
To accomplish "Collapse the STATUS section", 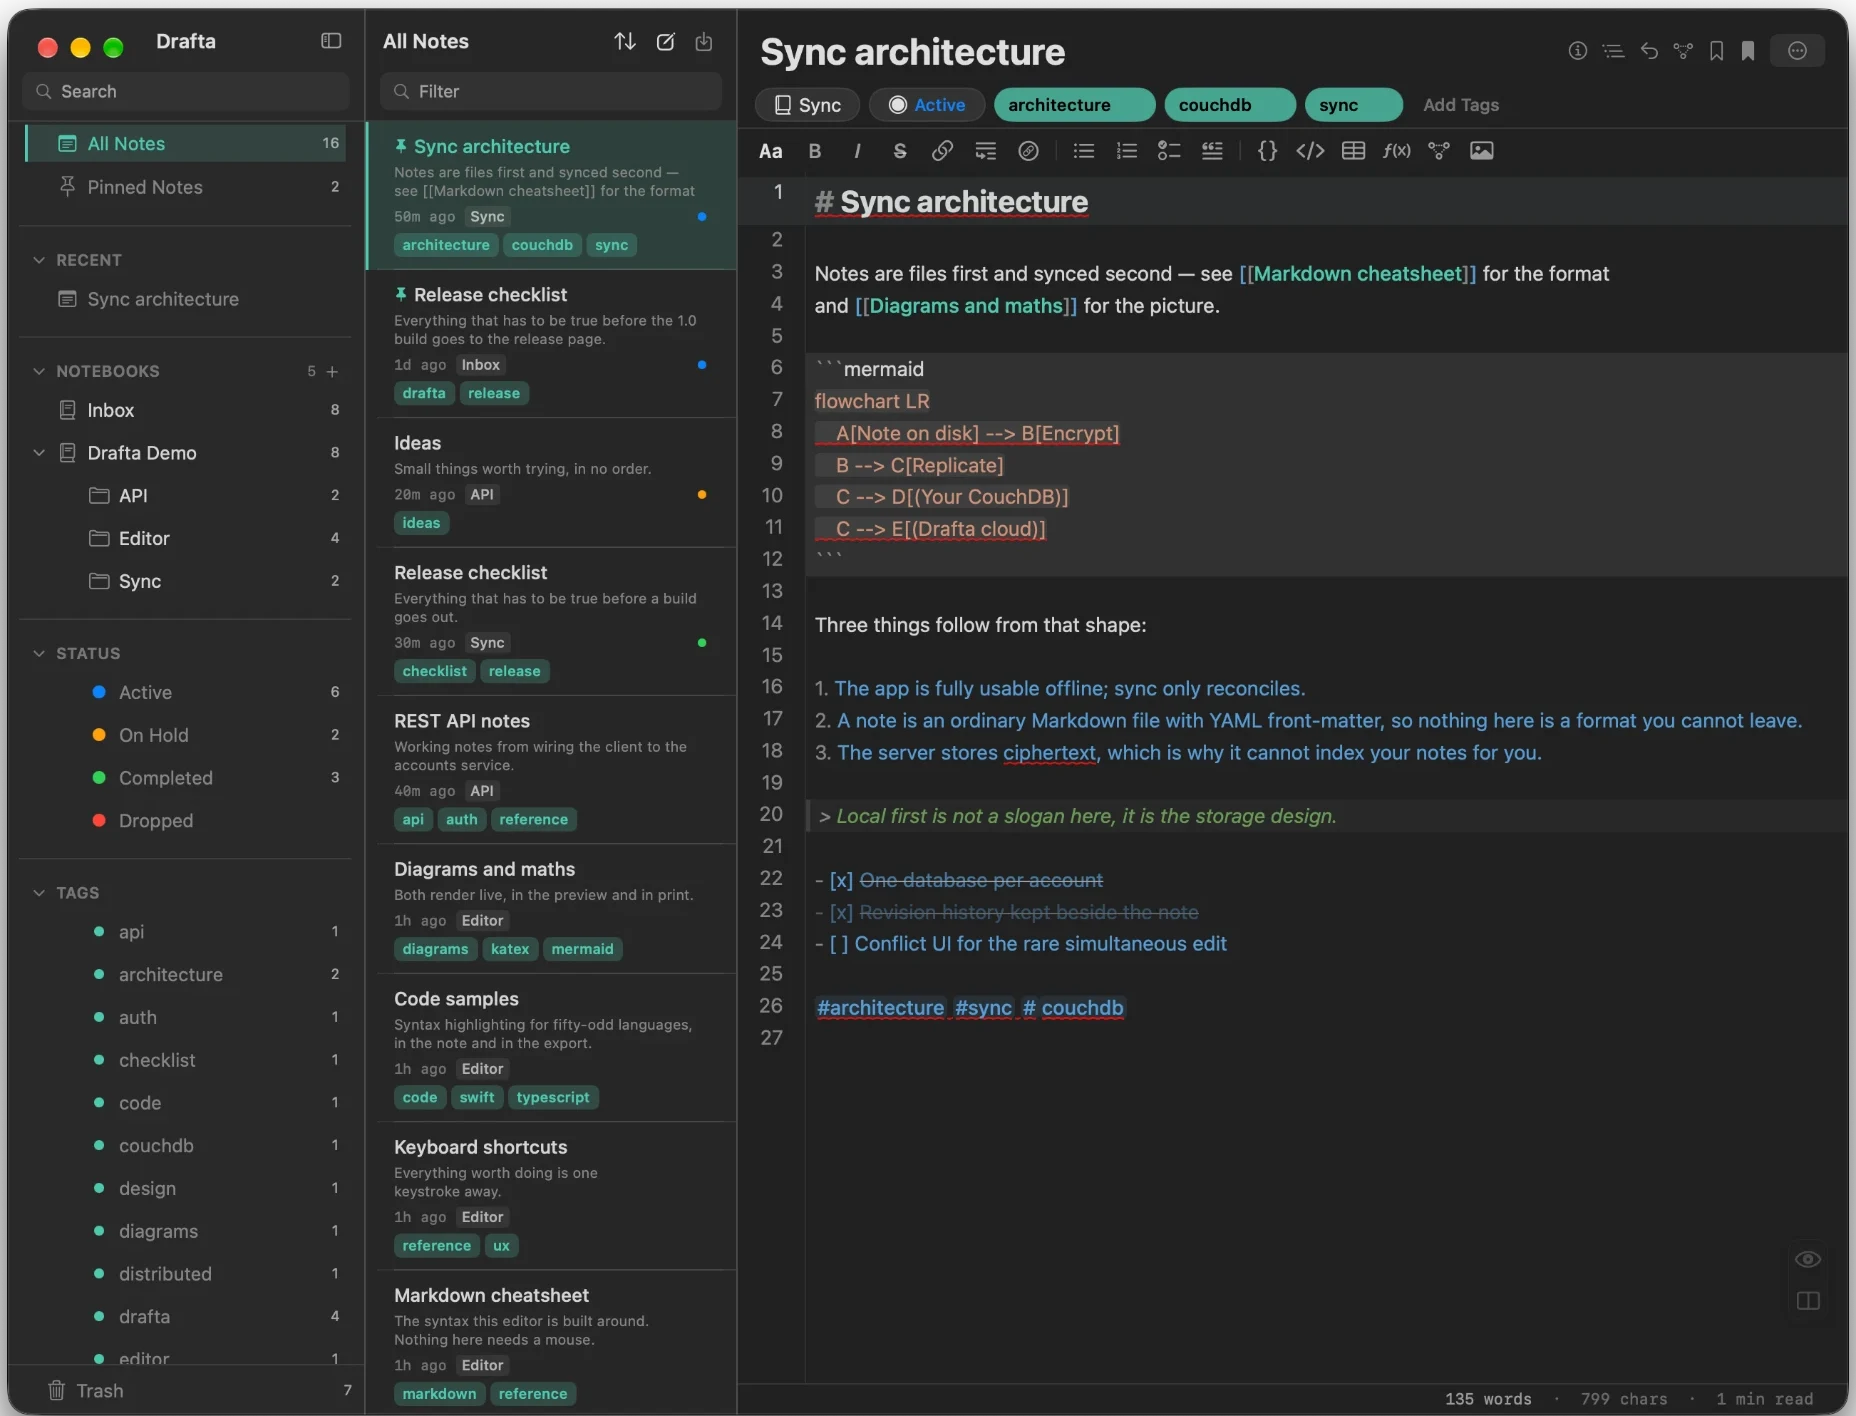I will point(39,653).
